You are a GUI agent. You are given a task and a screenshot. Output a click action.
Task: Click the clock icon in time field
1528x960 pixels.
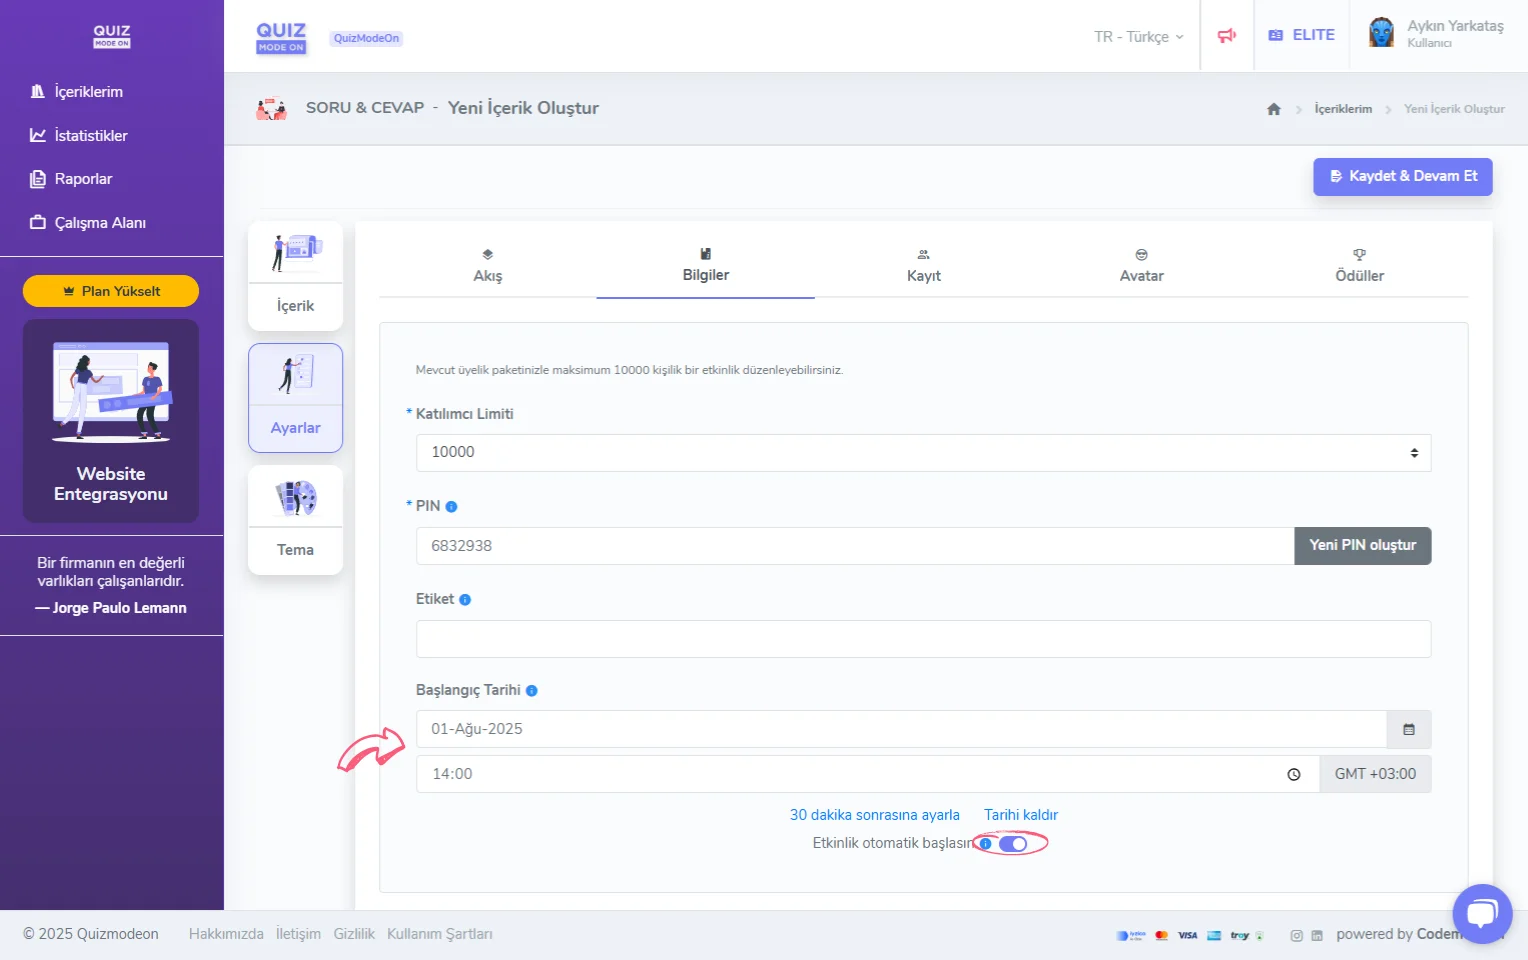(1293, 775)
